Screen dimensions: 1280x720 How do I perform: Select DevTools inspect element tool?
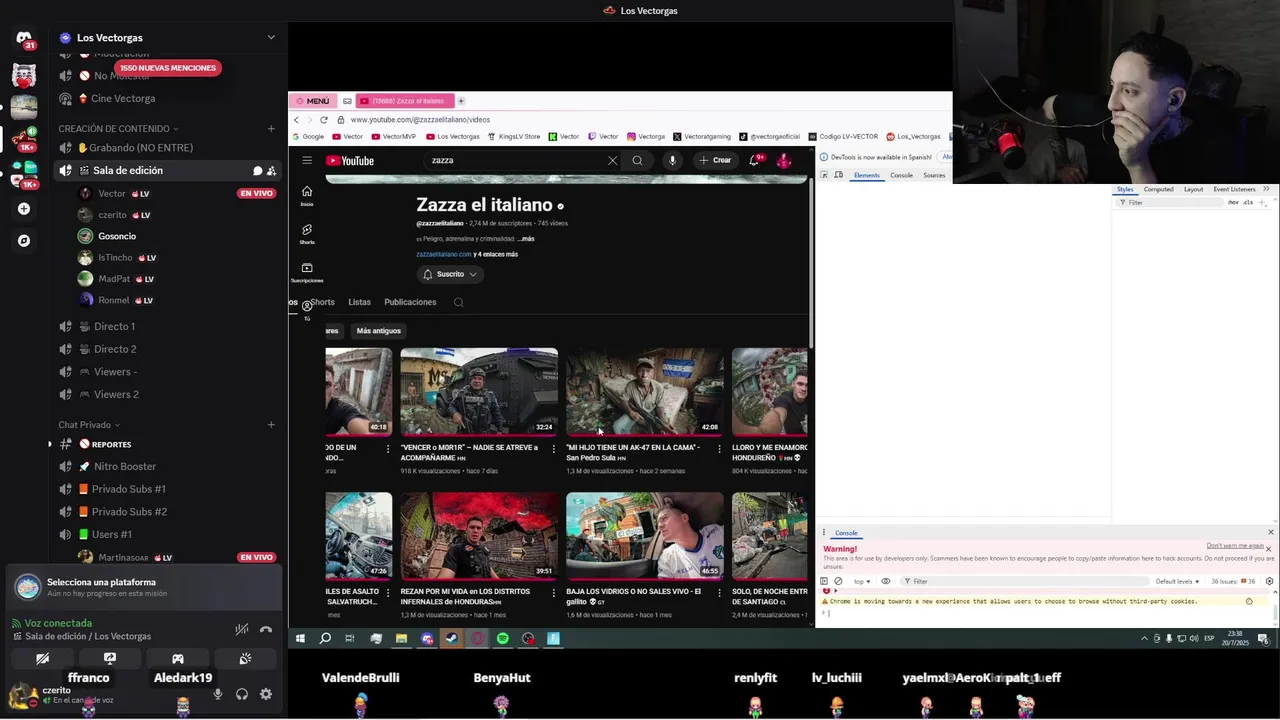(x=824, y=175)
